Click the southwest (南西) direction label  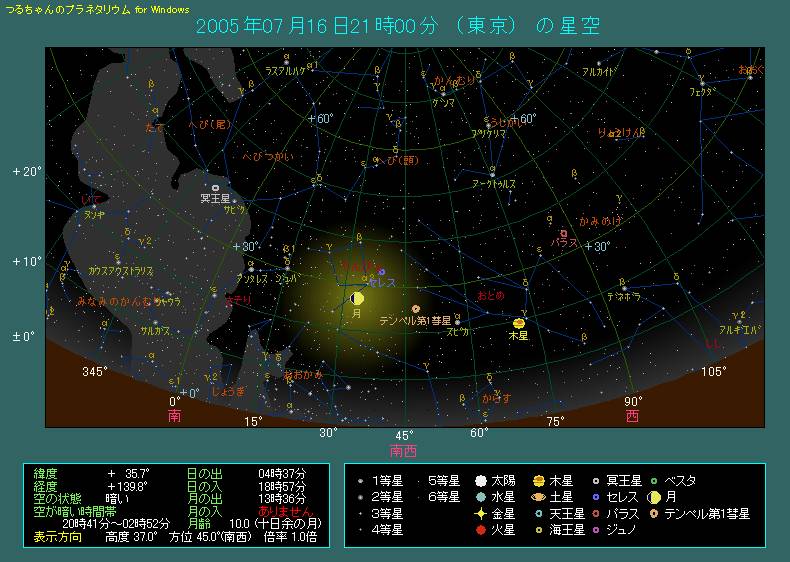click(x=403, y=450)
